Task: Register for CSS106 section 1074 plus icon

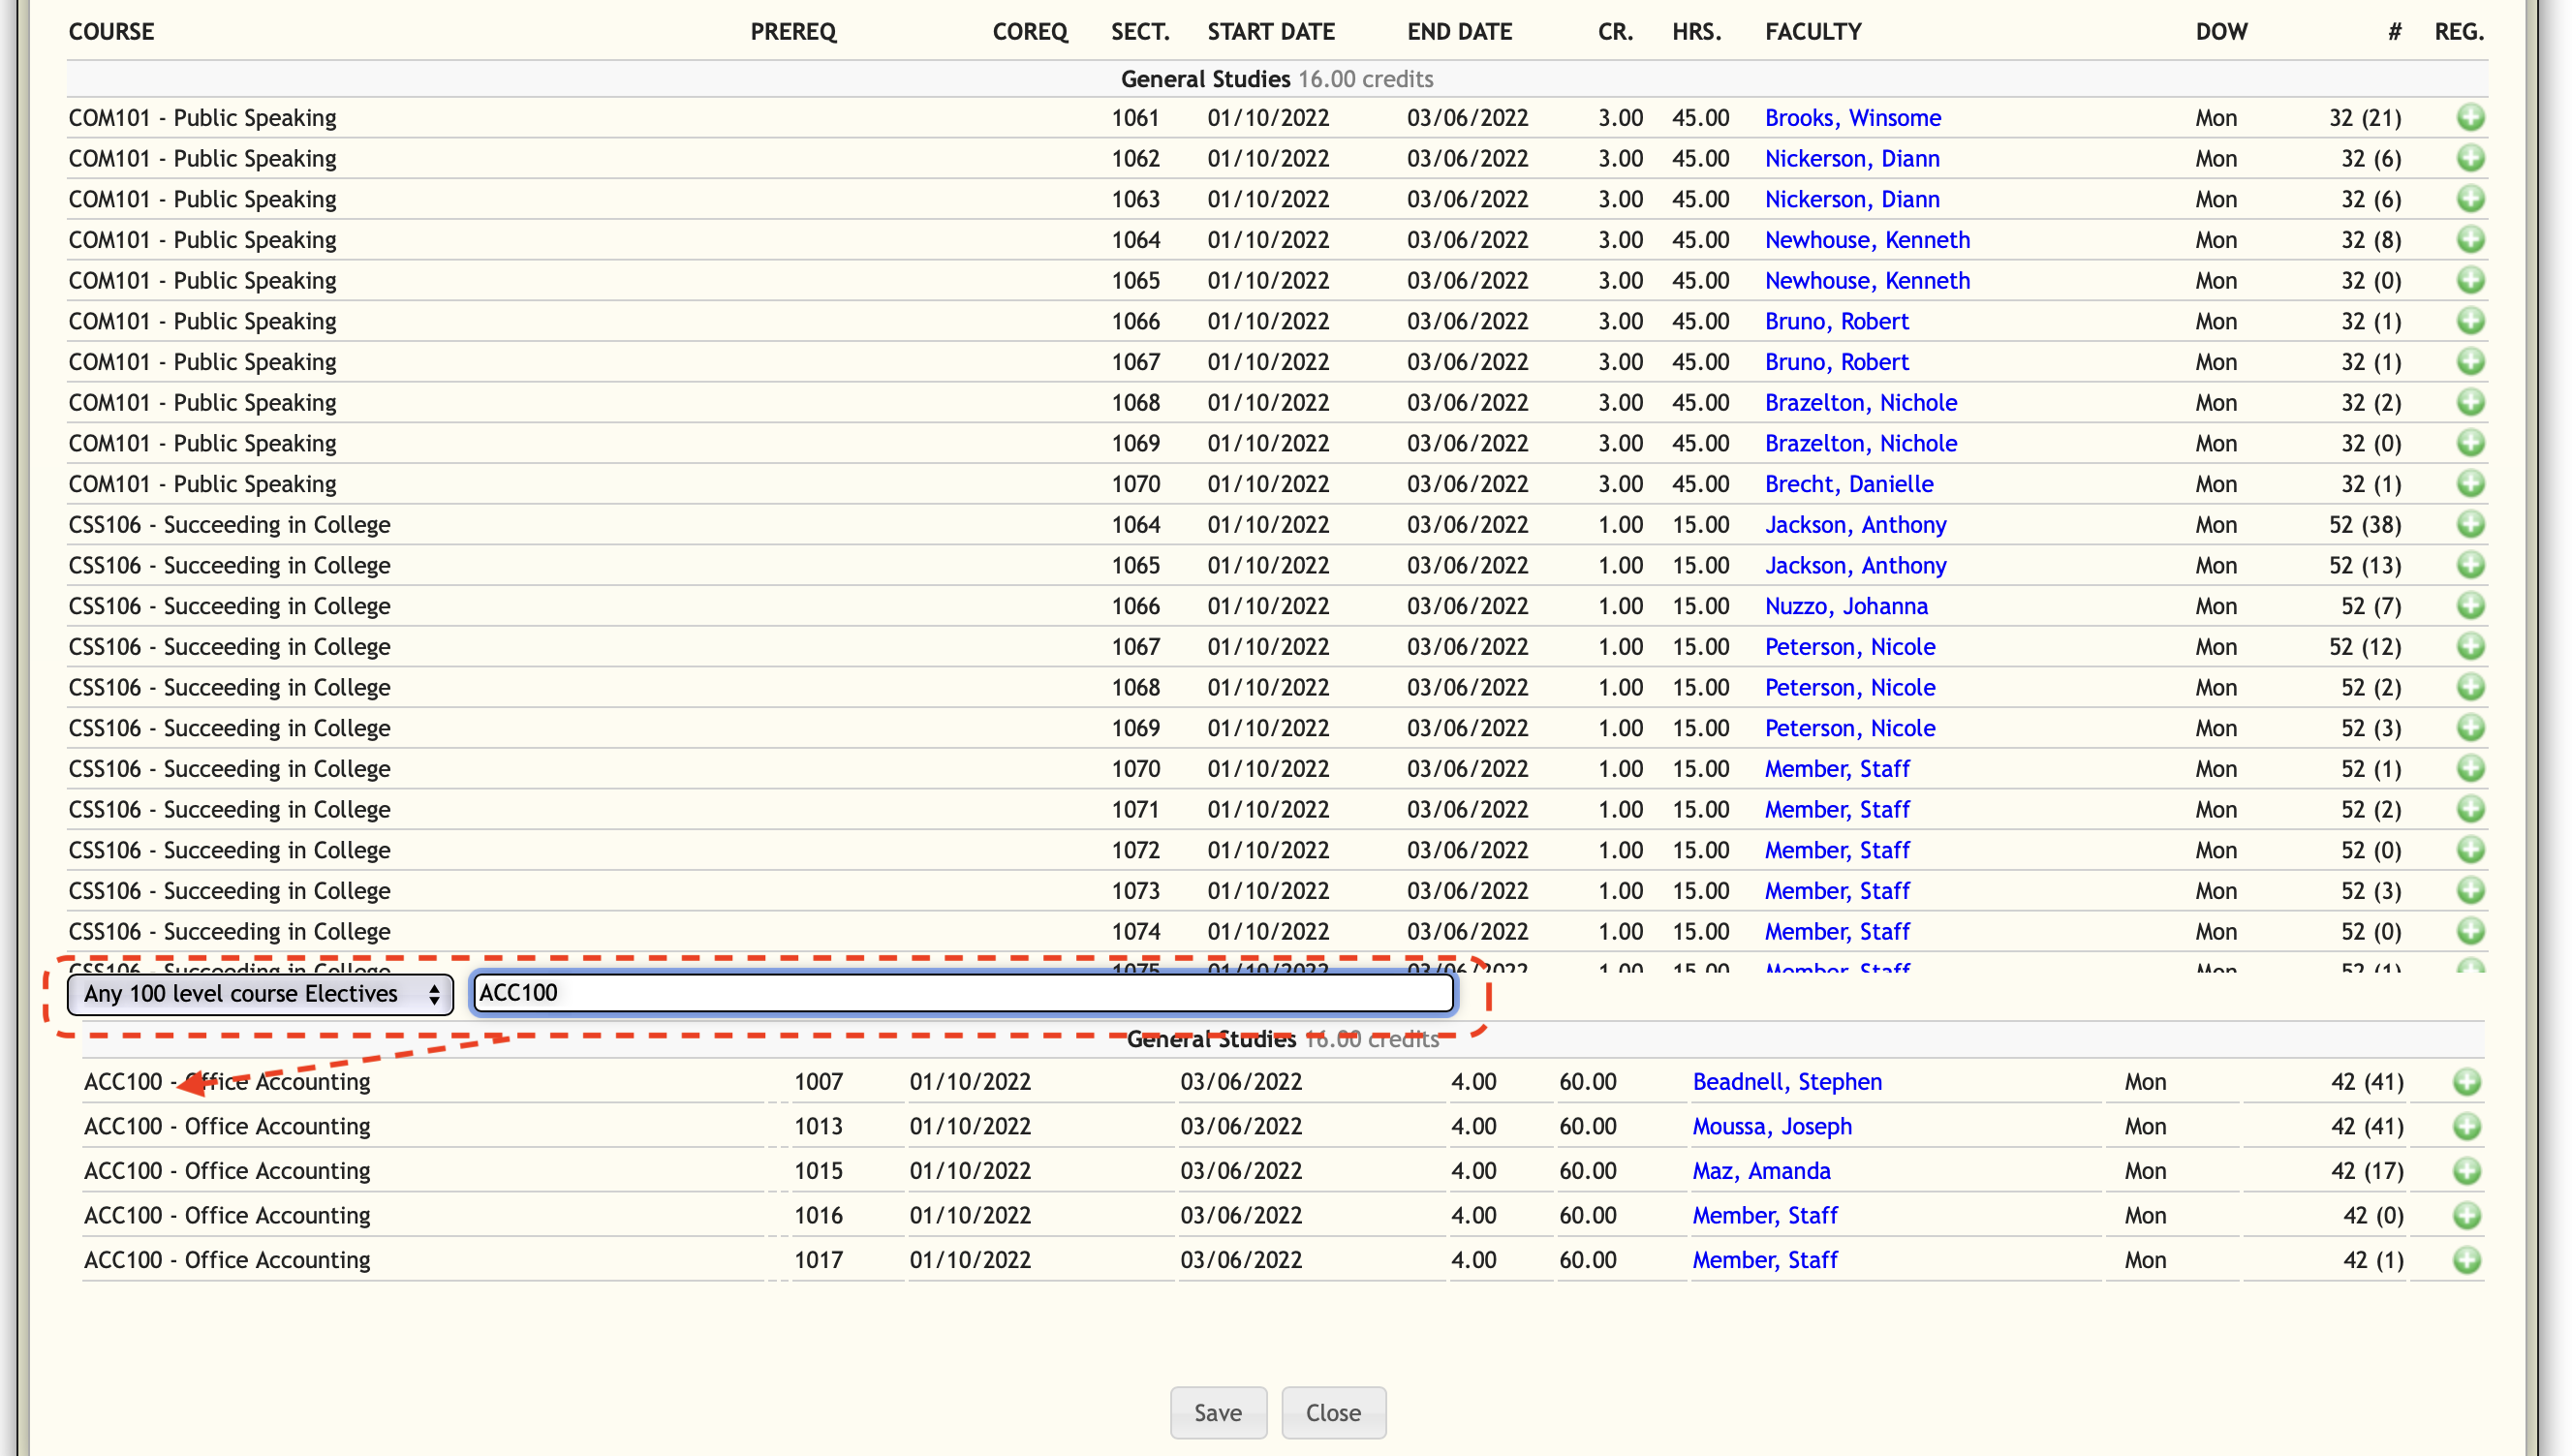Action: (x=2469, y=932)
